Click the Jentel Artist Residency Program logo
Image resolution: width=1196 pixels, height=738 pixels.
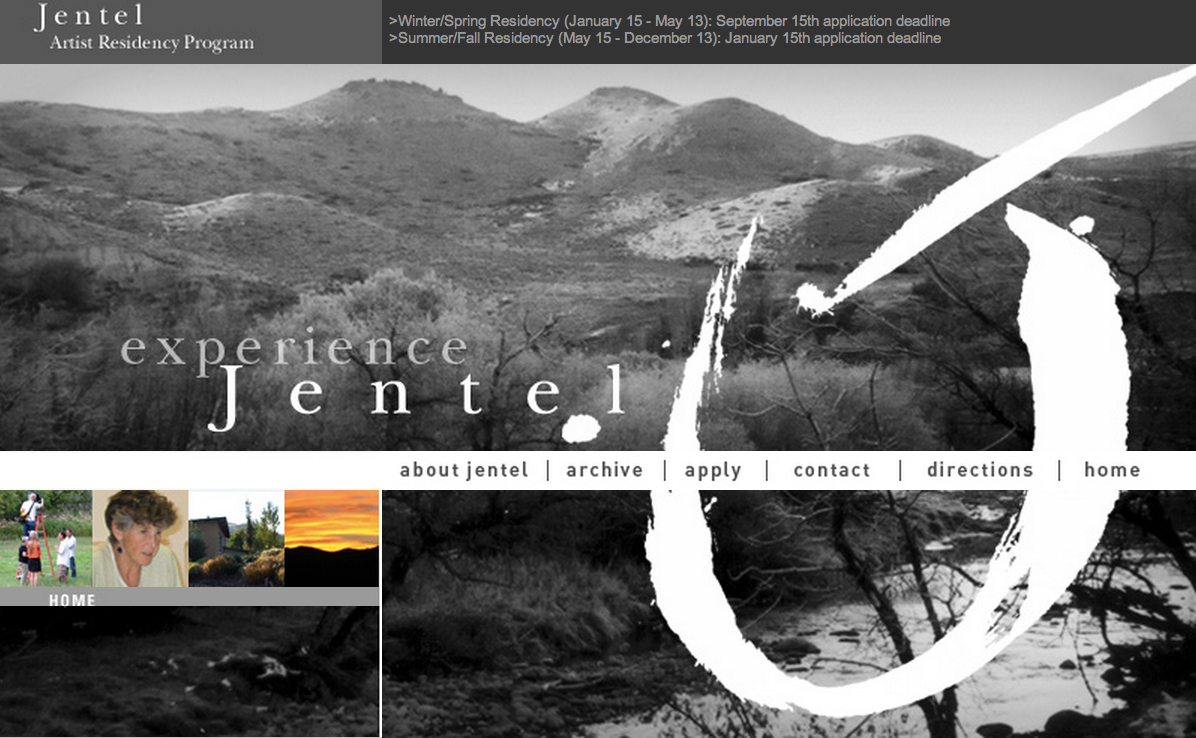[x=144, y=28]
